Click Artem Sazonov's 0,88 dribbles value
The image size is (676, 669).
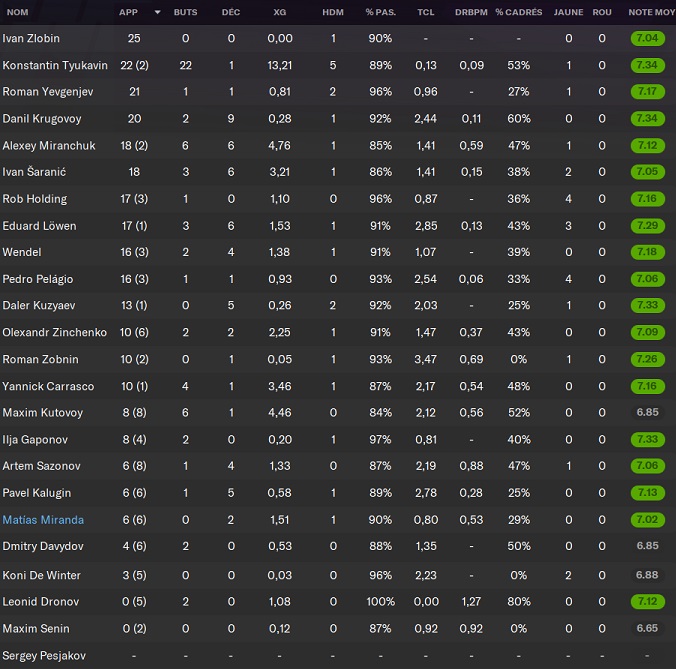pos(471,466)
